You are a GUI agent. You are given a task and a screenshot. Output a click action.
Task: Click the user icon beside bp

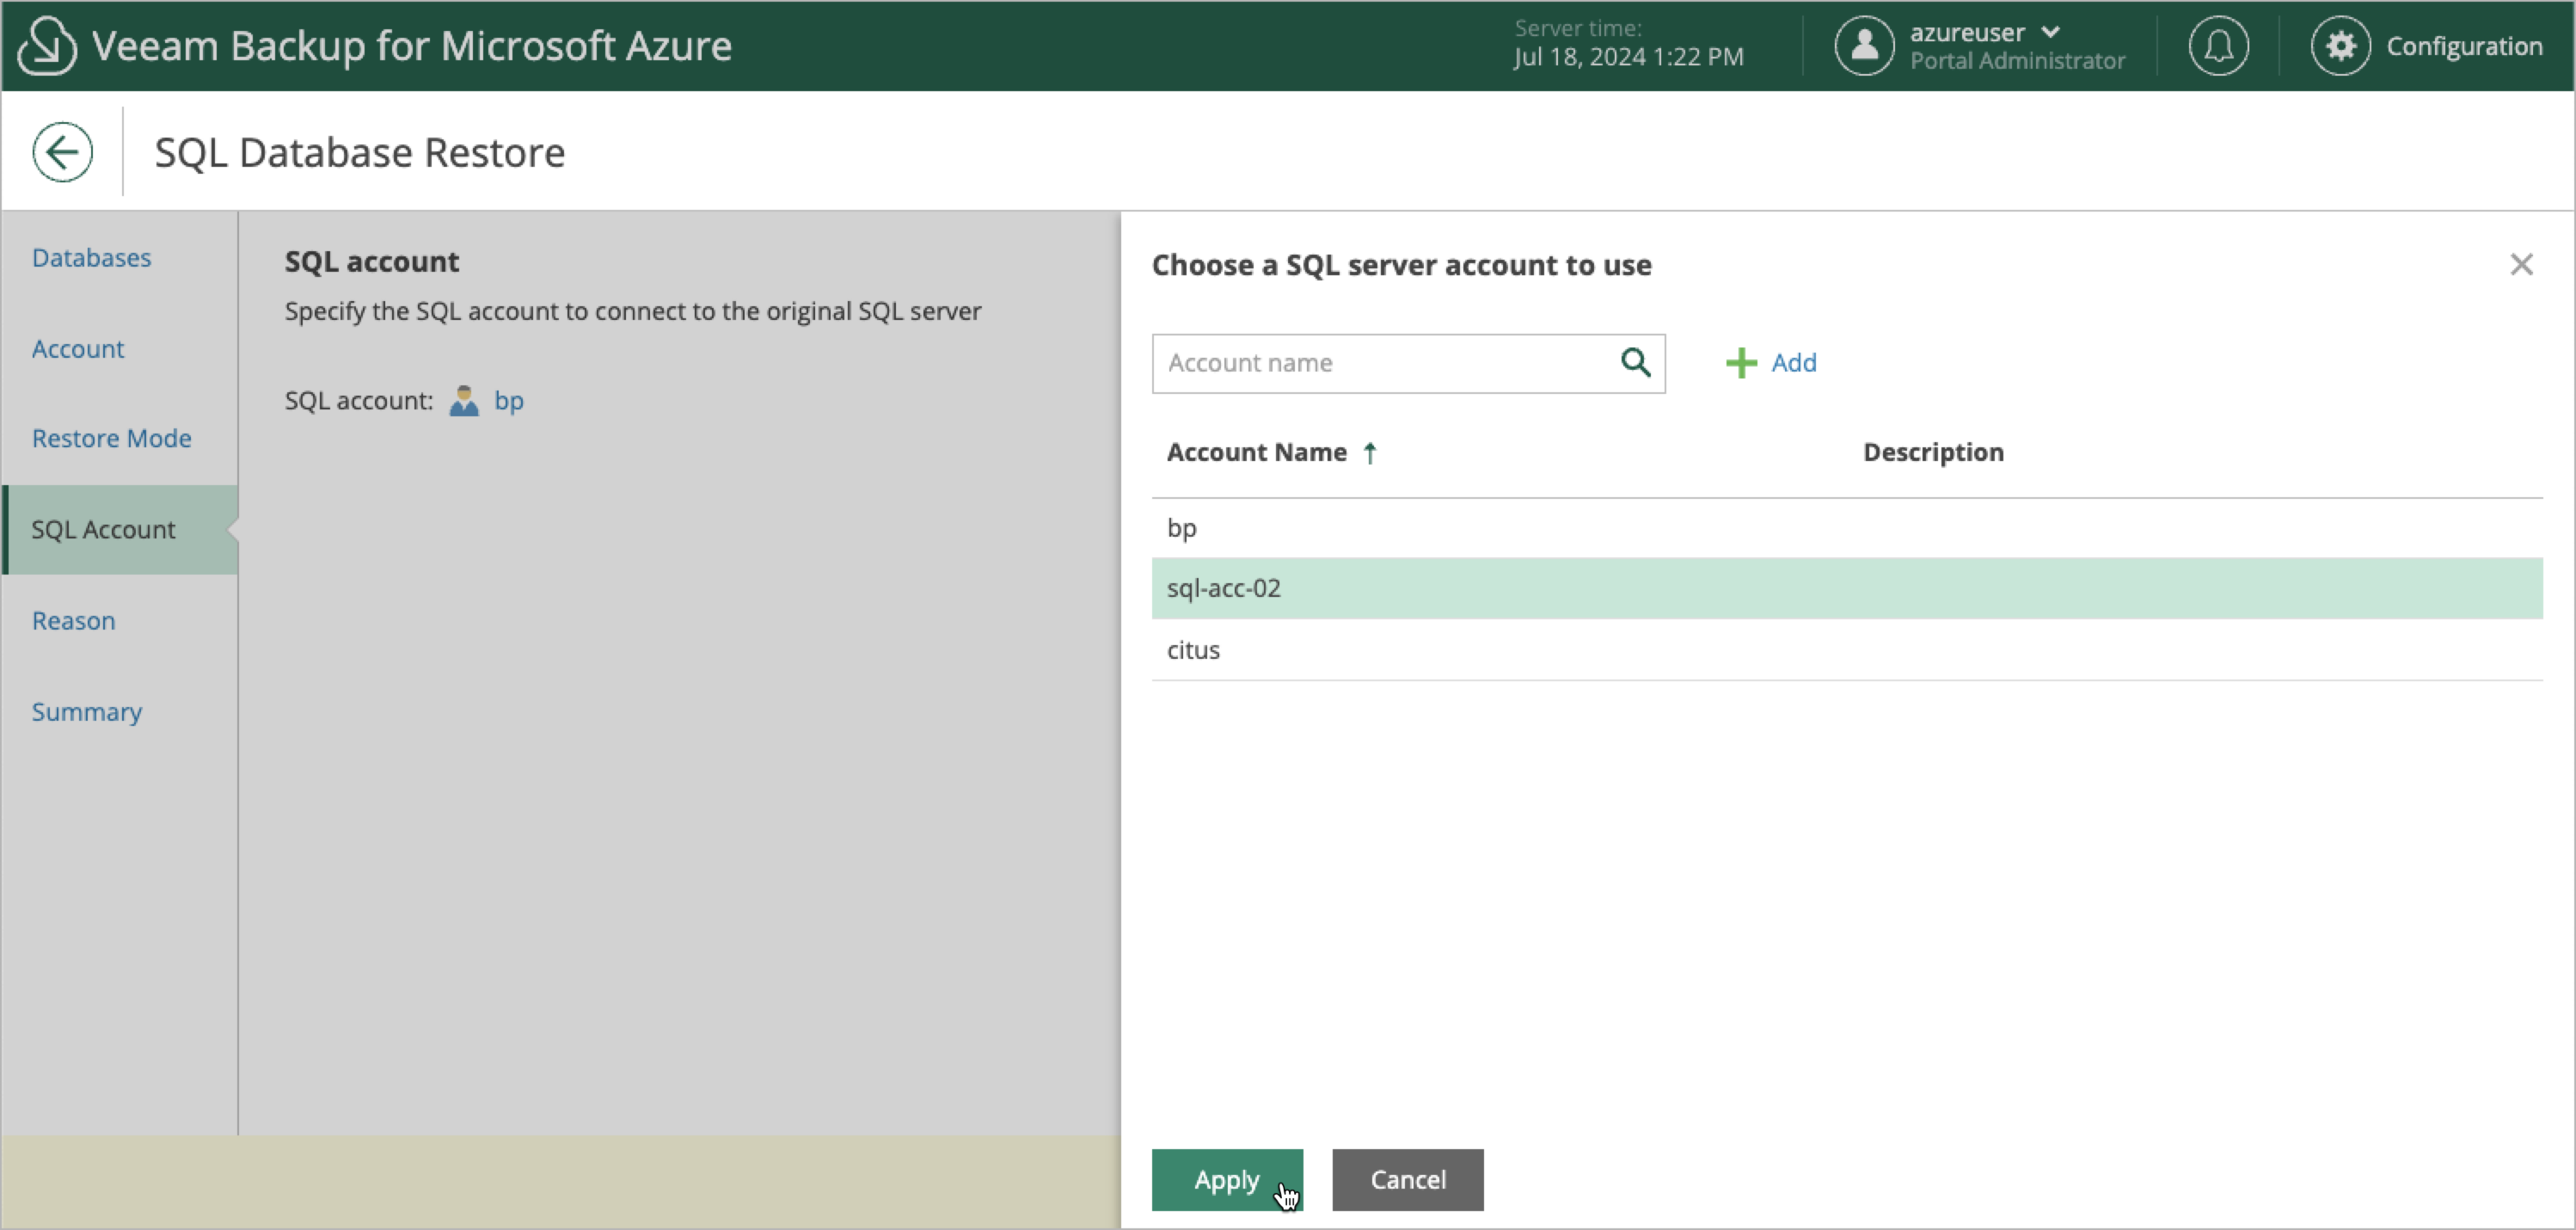pyautogui.click(x=463, y=401)
